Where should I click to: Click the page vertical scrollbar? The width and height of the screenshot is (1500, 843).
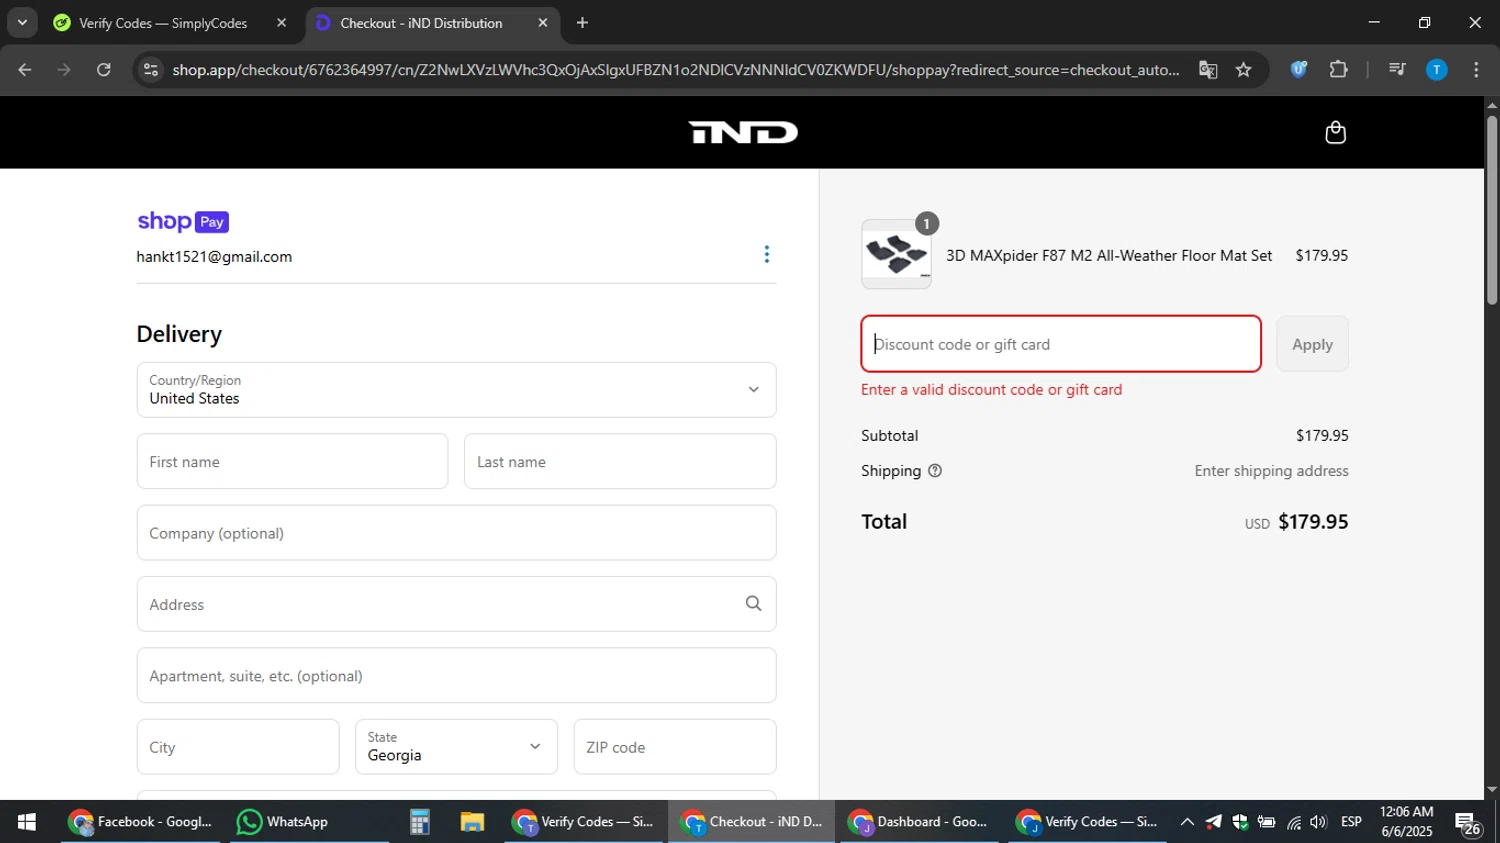pos(1491,210)
